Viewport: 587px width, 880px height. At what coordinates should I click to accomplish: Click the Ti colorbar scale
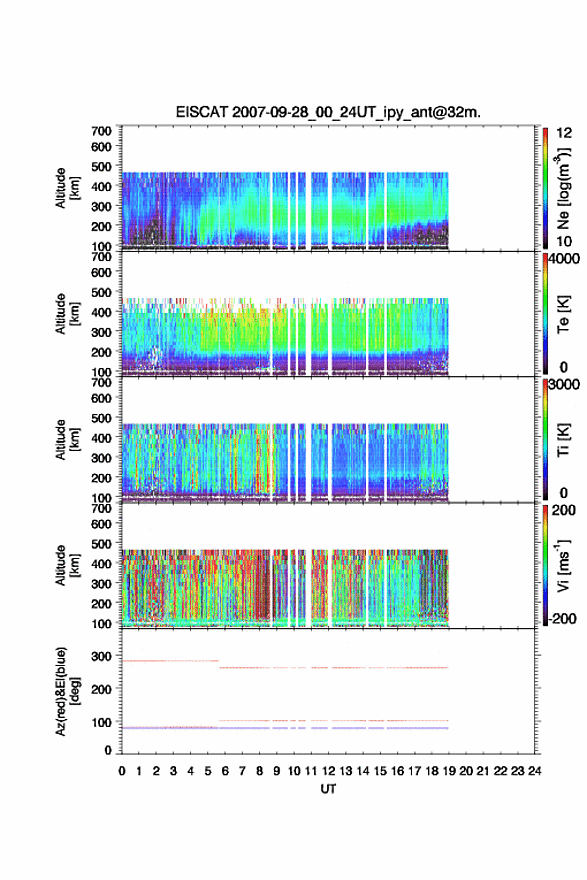(545, 439)
